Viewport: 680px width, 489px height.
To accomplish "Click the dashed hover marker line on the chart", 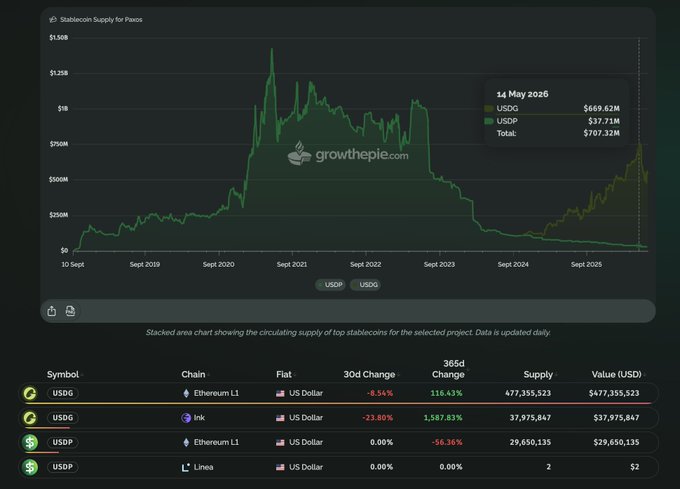I will coord(639,144).
